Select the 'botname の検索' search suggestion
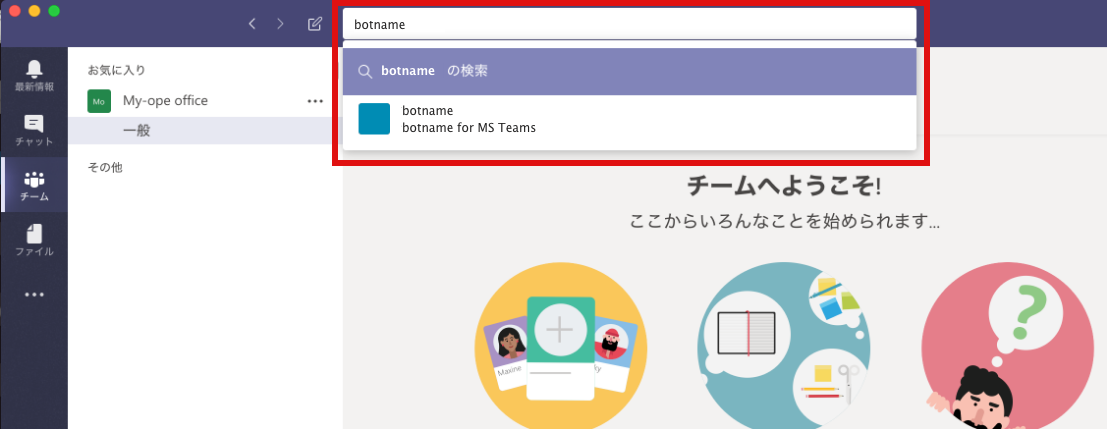1107x429 pixels. 629,71
